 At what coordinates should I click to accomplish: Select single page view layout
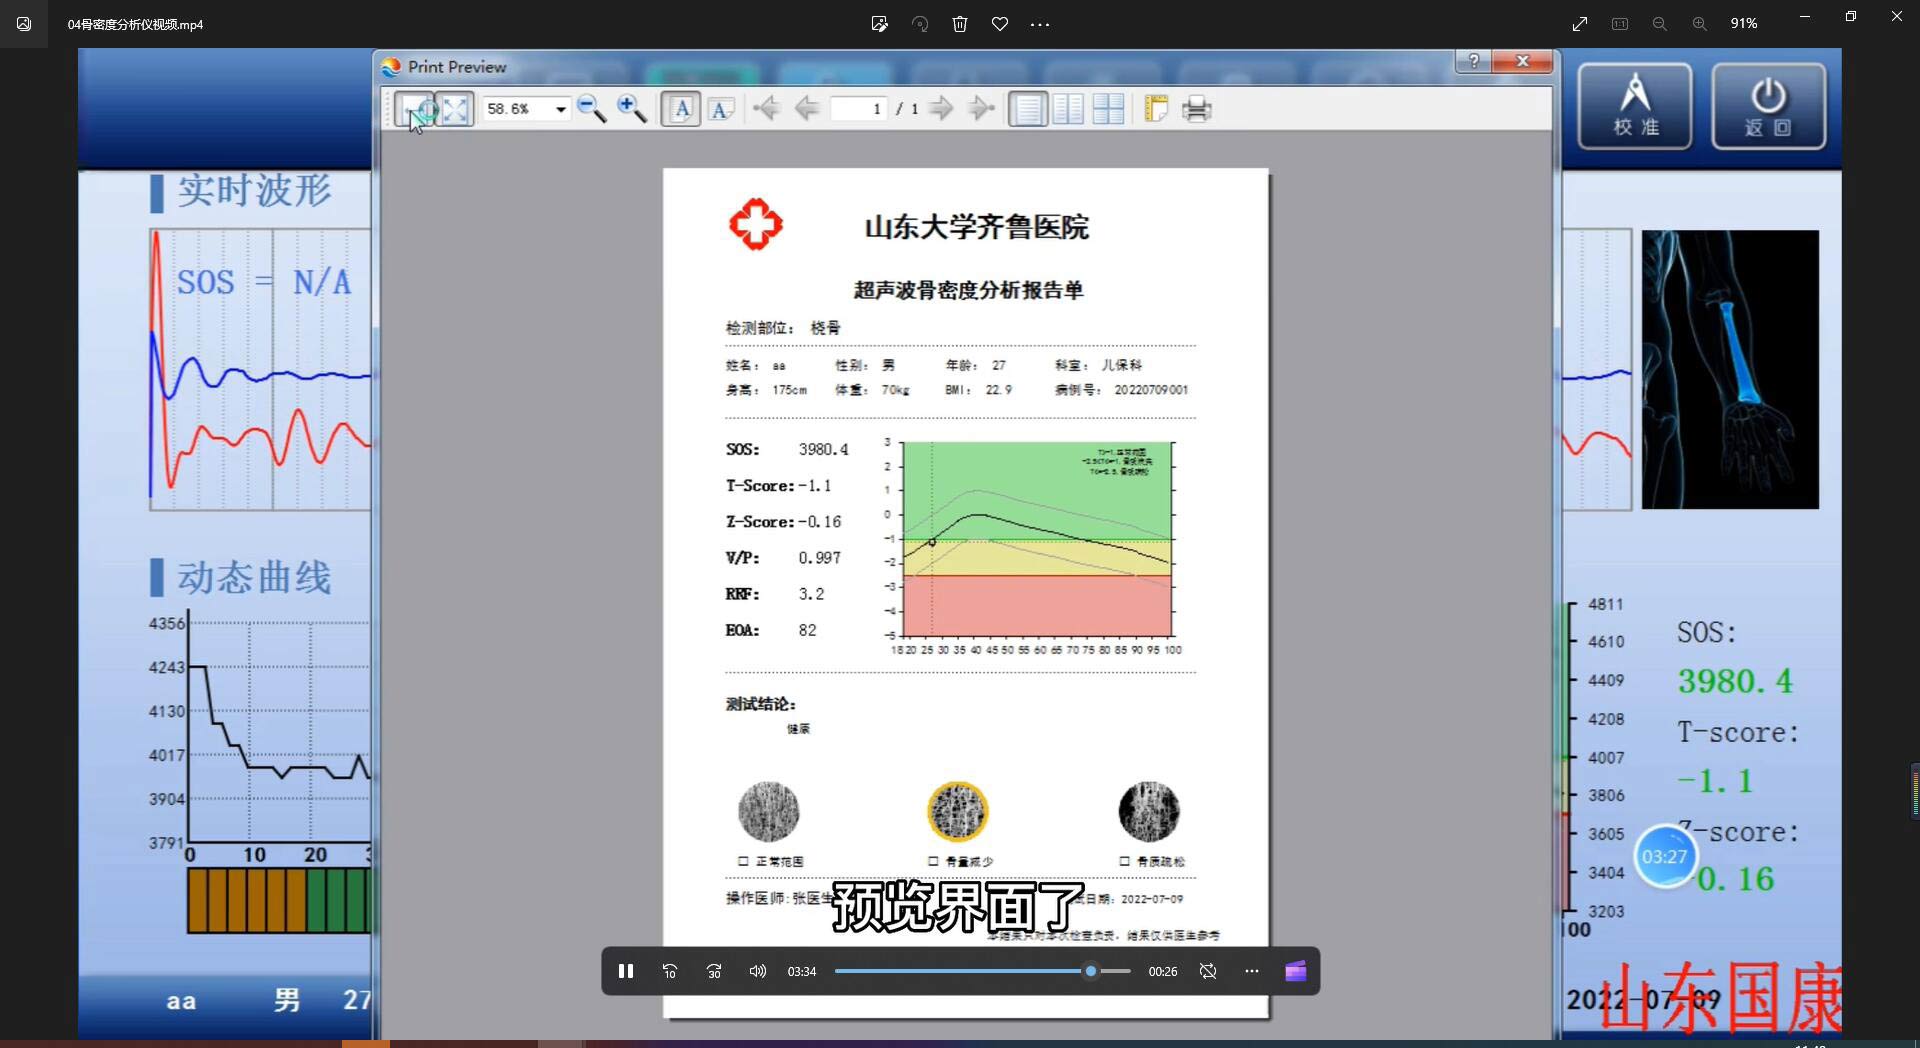[1028, 109]
